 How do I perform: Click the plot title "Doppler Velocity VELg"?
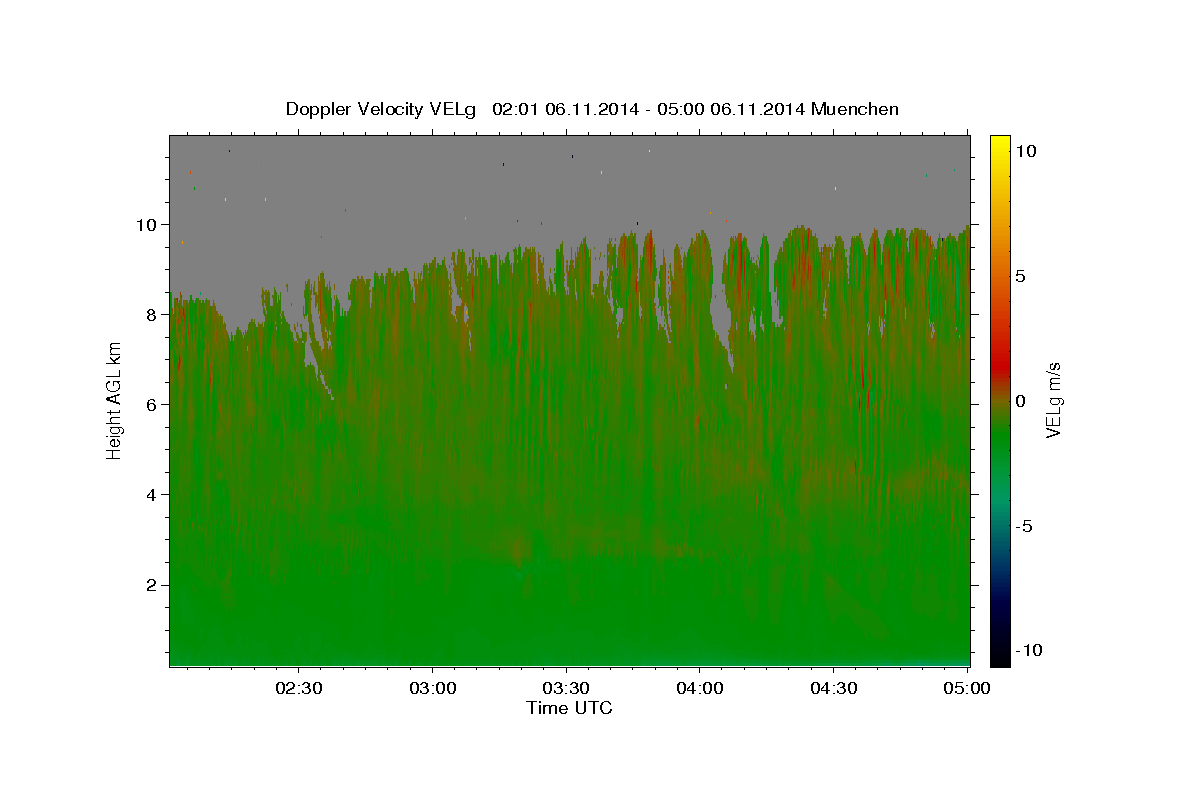tap(382, 109)
